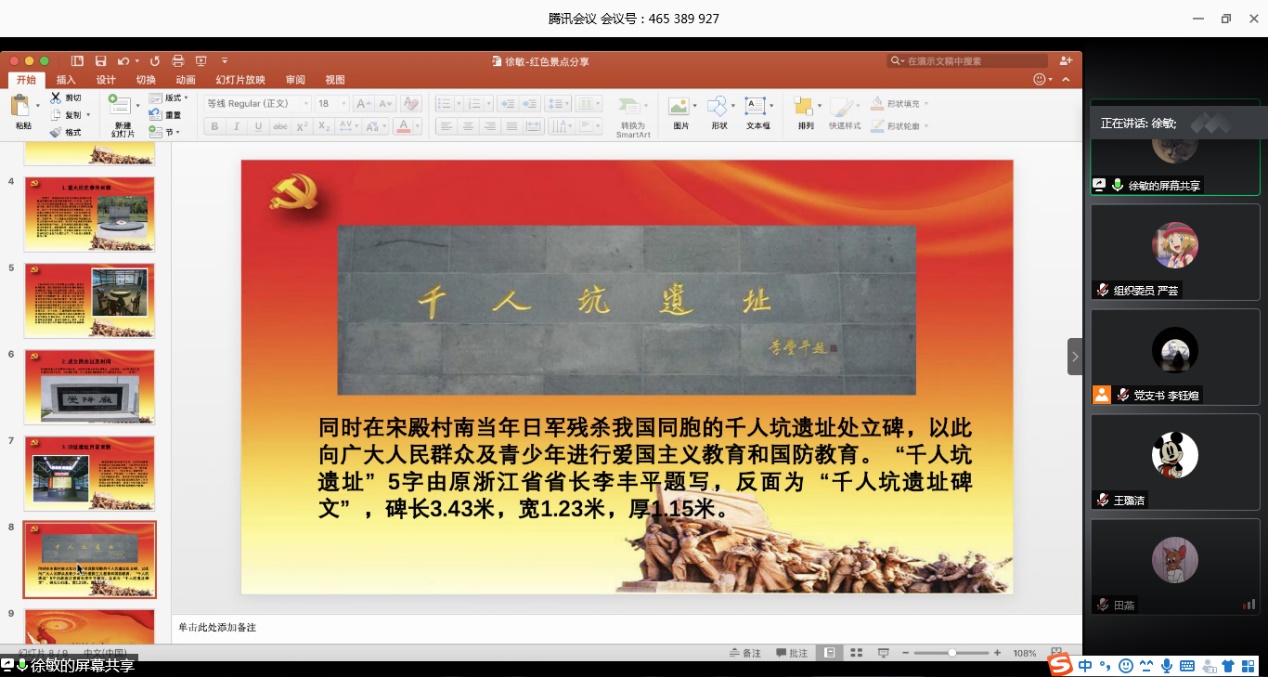1268x677 pixels.
Task: Toggle bold formatting (B)
Action: (x=214, y=127)
